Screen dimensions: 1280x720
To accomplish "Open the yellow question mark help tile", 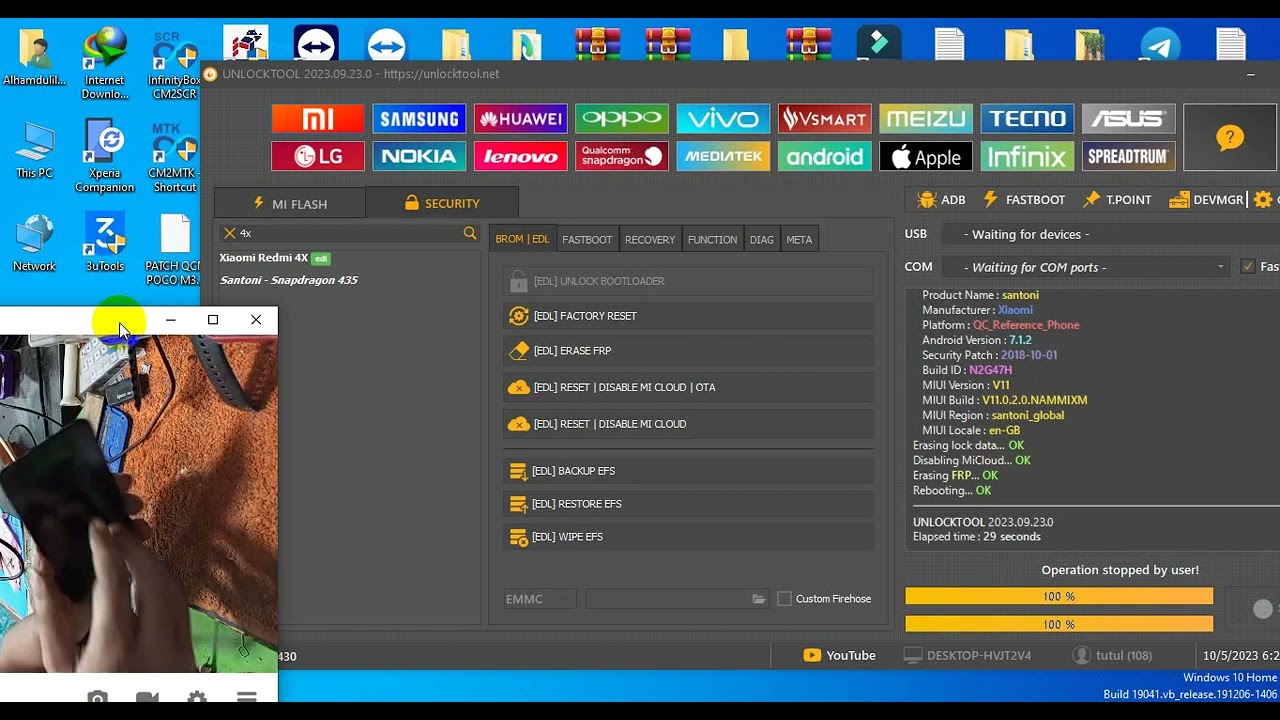I will tap(1230, 138).
